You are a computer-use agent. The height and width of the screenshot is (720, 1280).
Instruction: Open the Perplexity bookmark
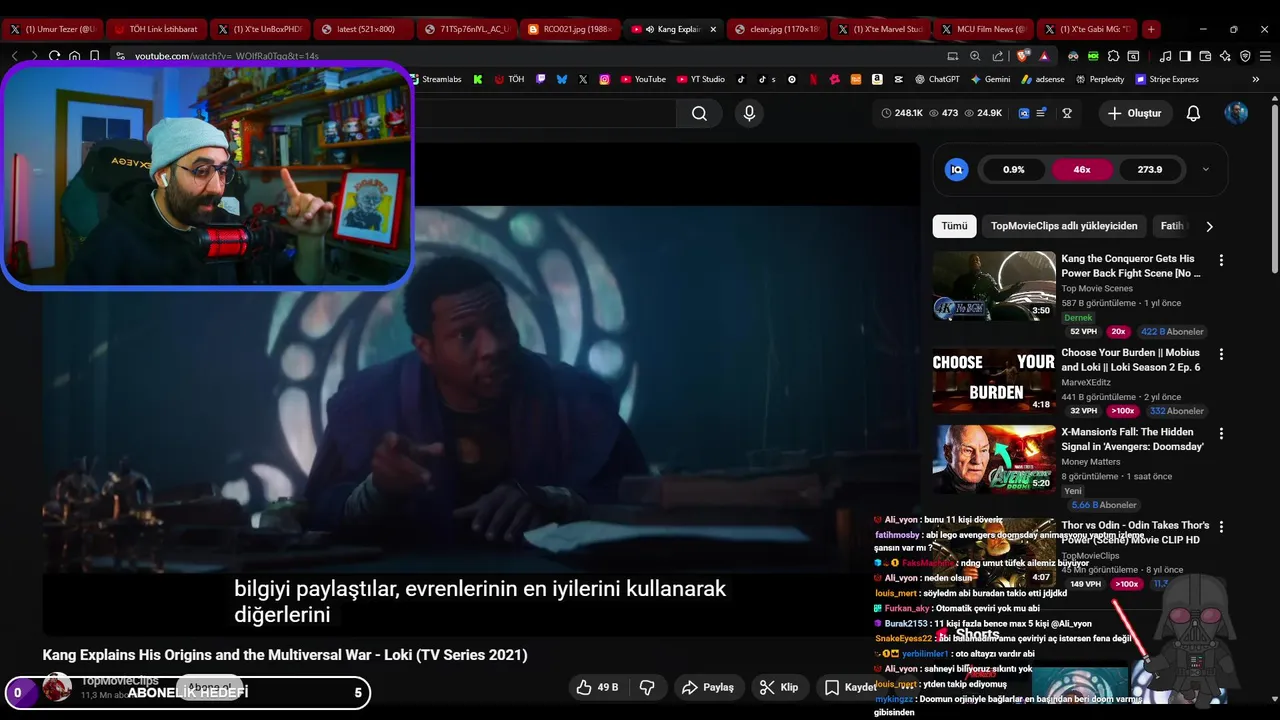pos(1100,79)
